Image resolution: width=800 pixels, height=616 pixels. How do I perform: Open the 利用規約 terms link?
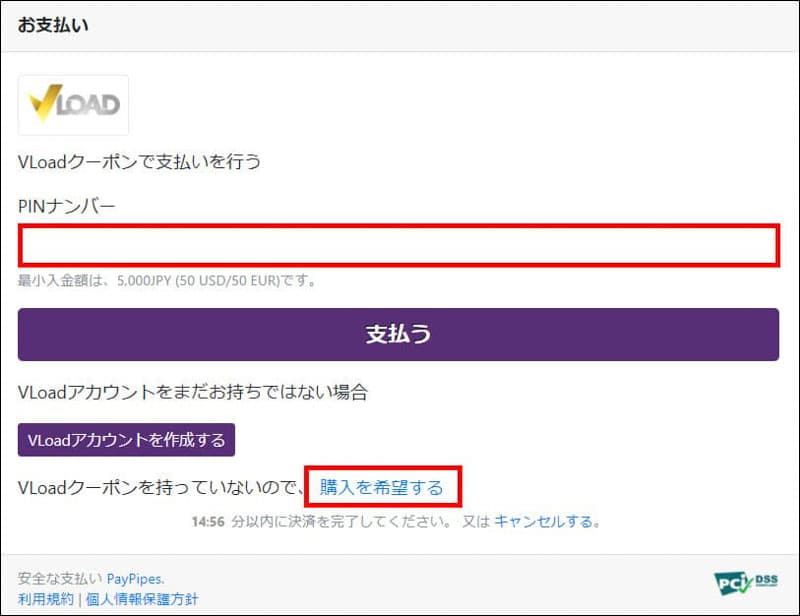(x=45, y=599)
